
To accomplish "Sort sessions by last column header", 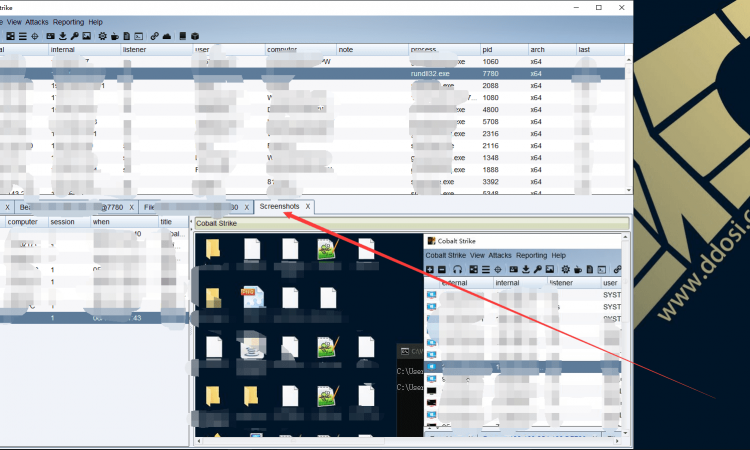I will tap(600, 49).
